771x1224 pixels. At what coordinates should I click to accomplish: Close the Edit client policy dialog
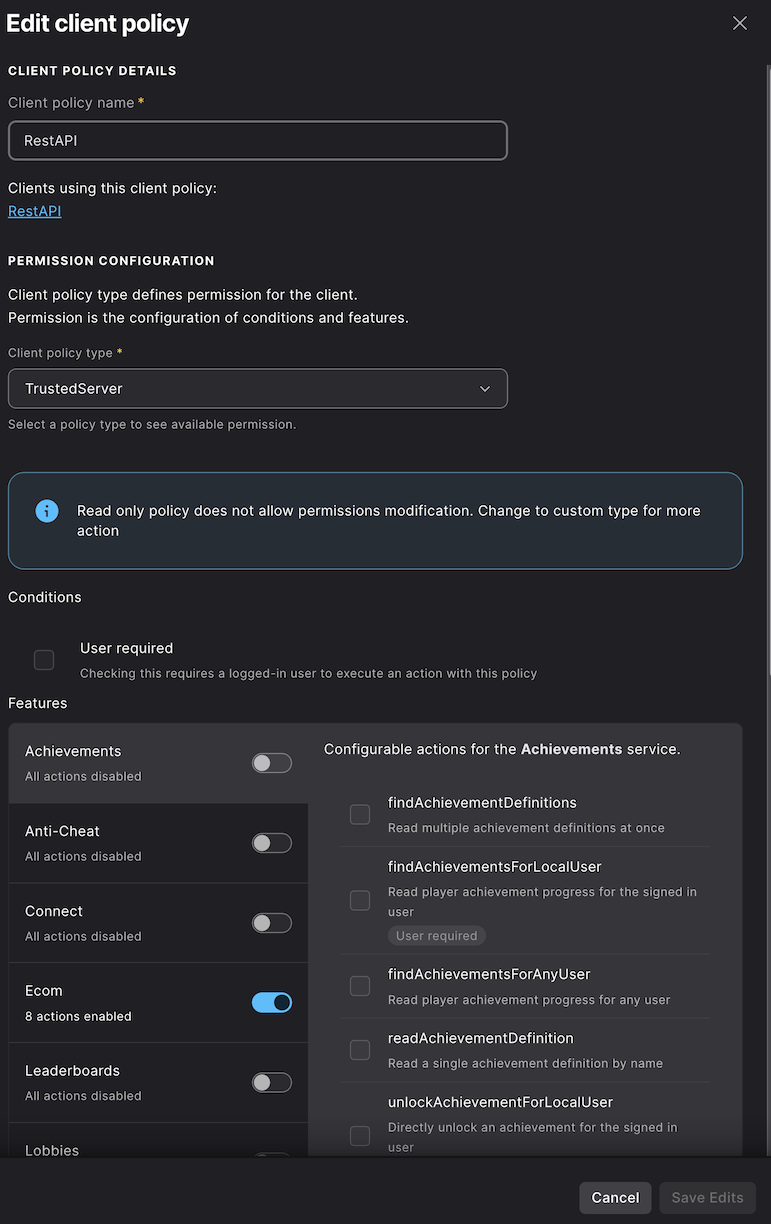tap(740, 23)
